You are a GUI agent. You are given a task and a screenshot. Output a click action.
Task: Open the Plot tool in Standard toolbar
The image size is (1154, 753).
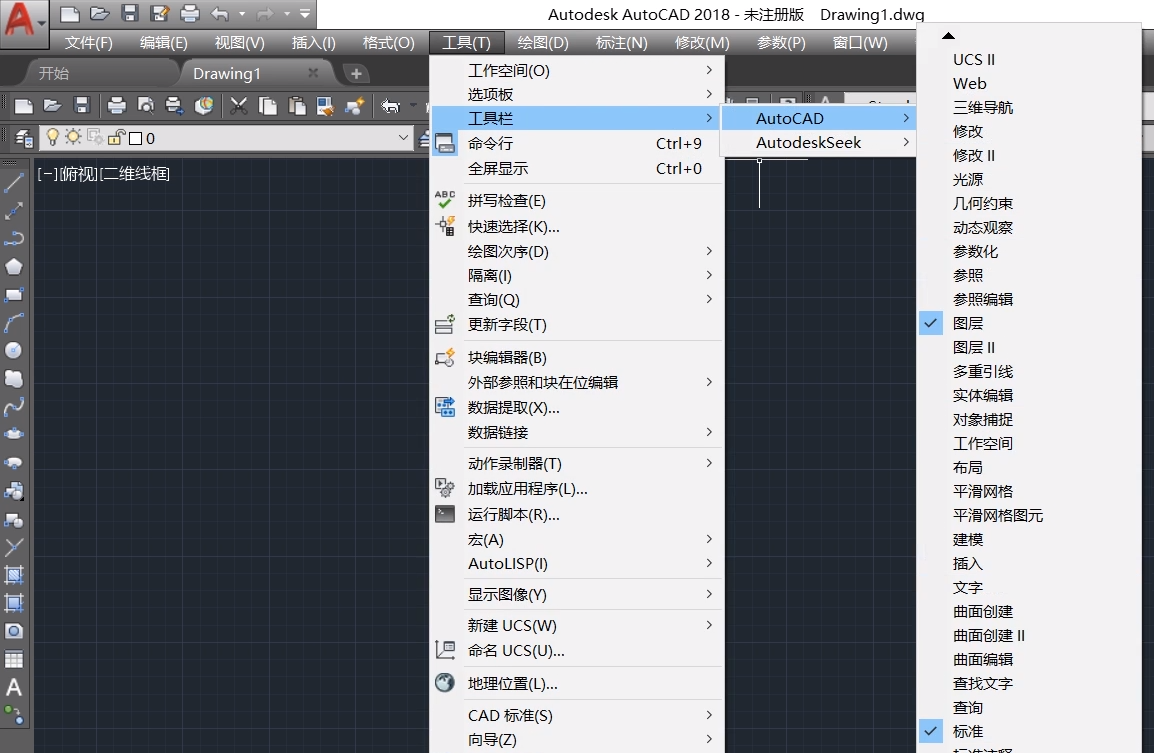115,105
